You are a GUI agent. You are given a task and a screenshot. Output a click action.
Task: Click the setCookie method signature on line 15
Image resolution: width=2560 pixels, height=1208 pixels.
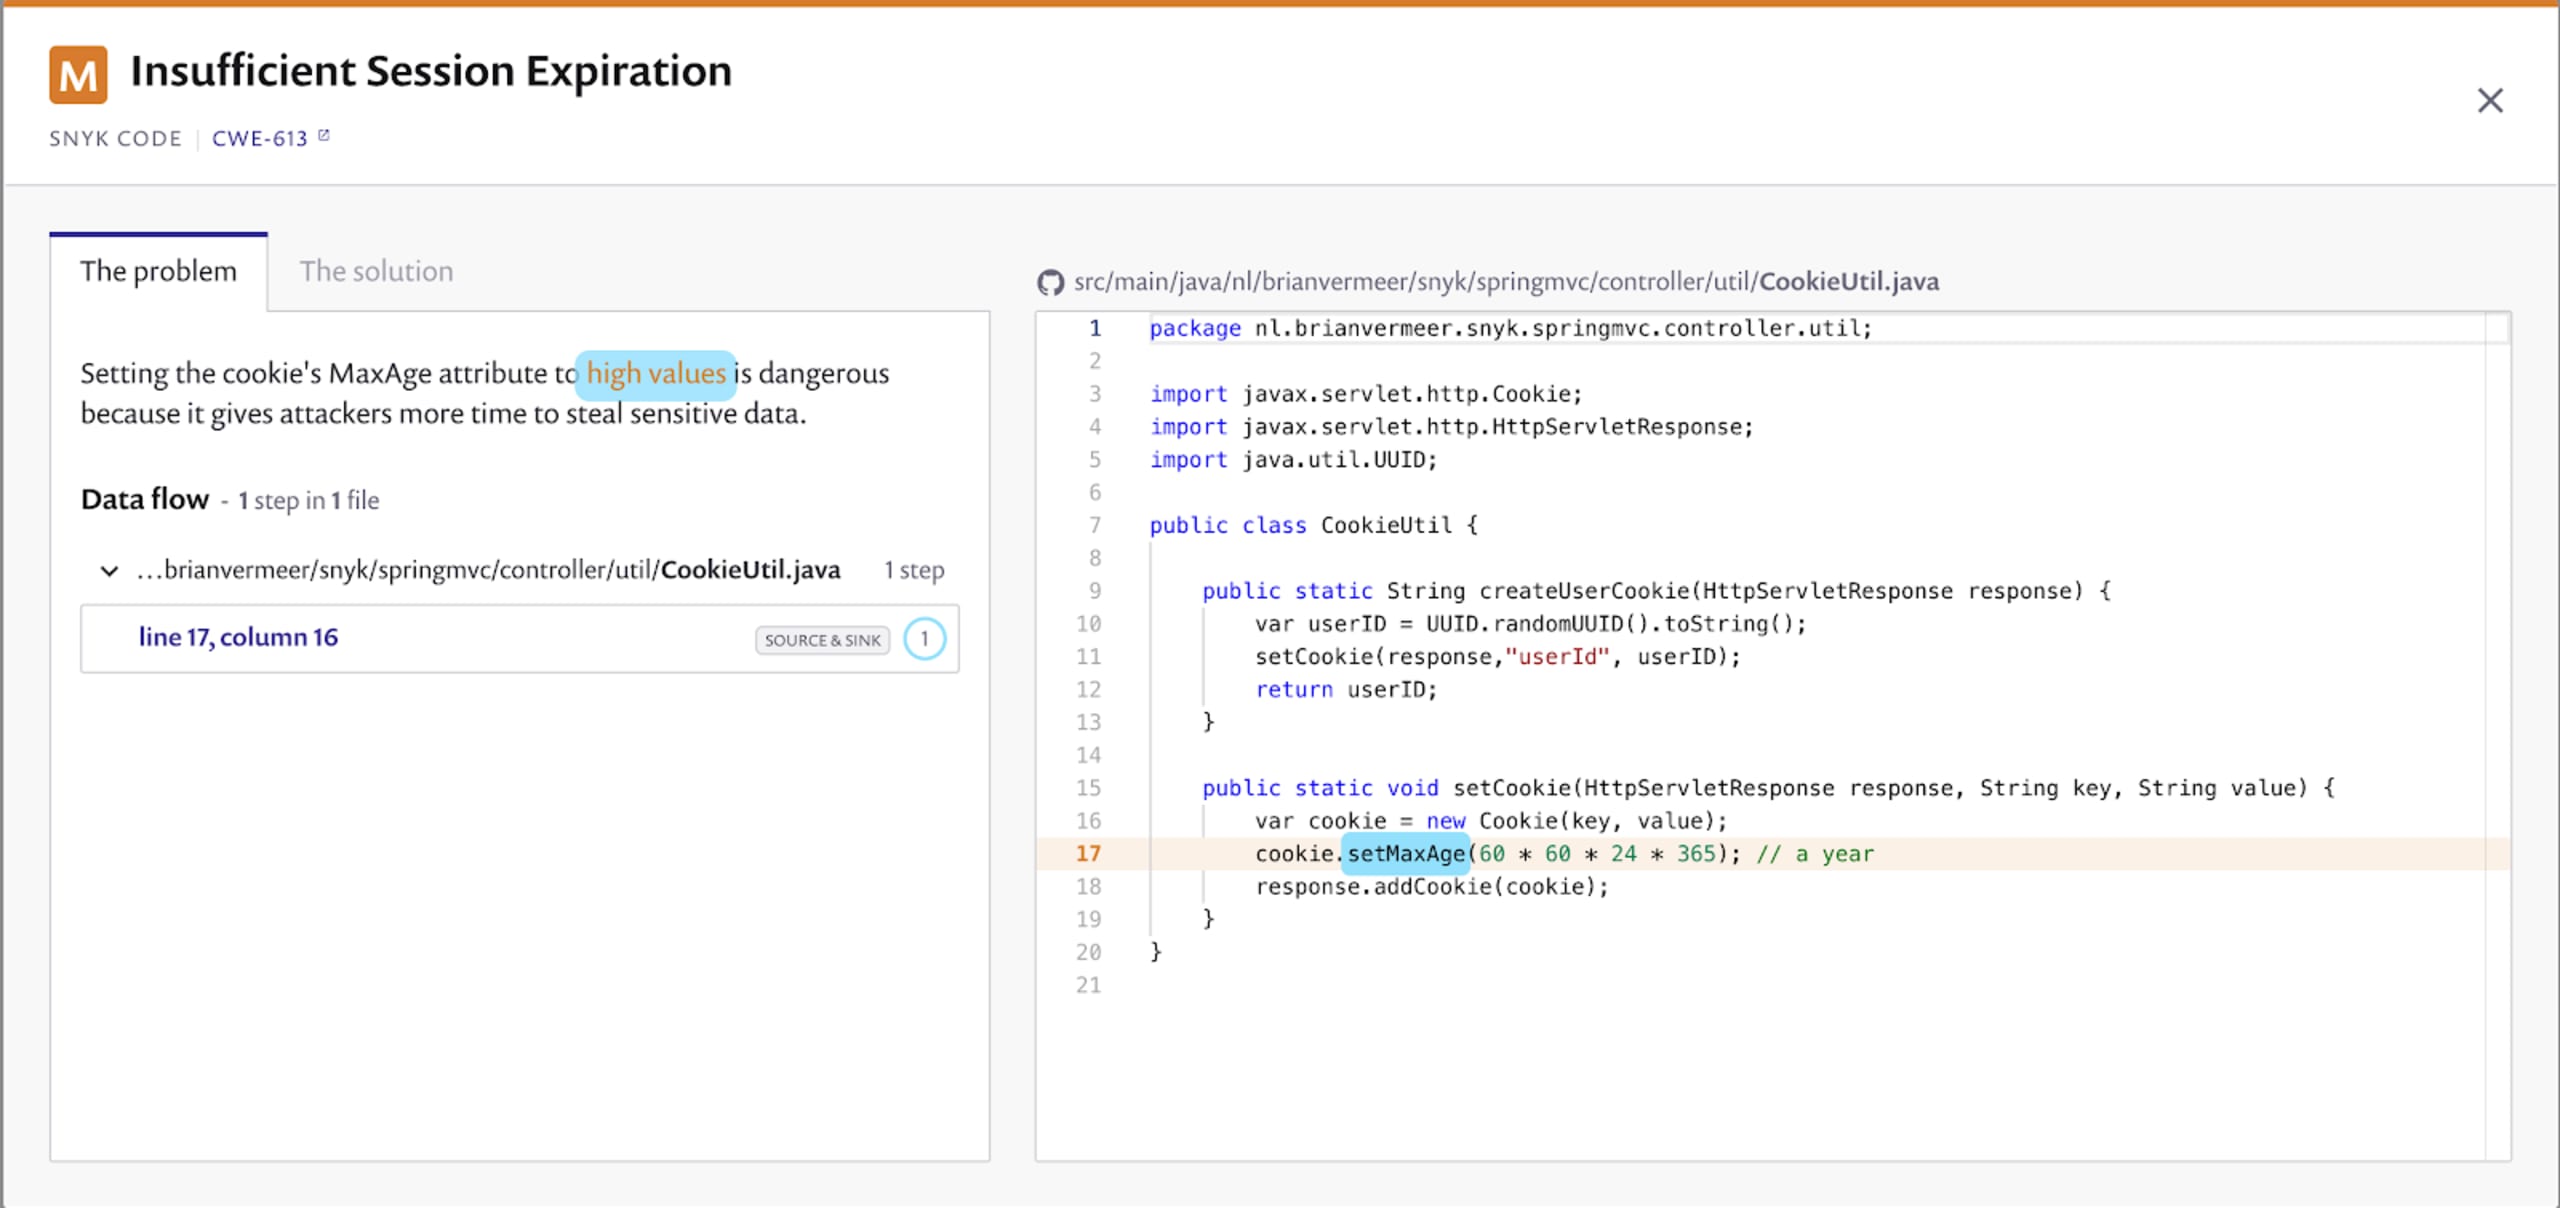pyautogui.click(x=1768, y=788)
